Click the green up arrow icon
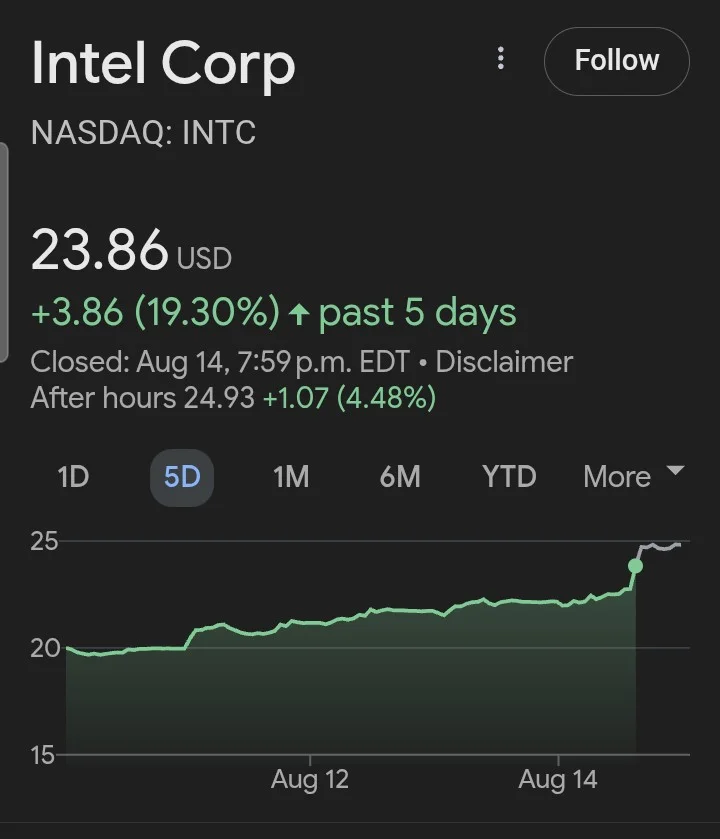Screen dimensions: 720x839 [x=298, y=314]
